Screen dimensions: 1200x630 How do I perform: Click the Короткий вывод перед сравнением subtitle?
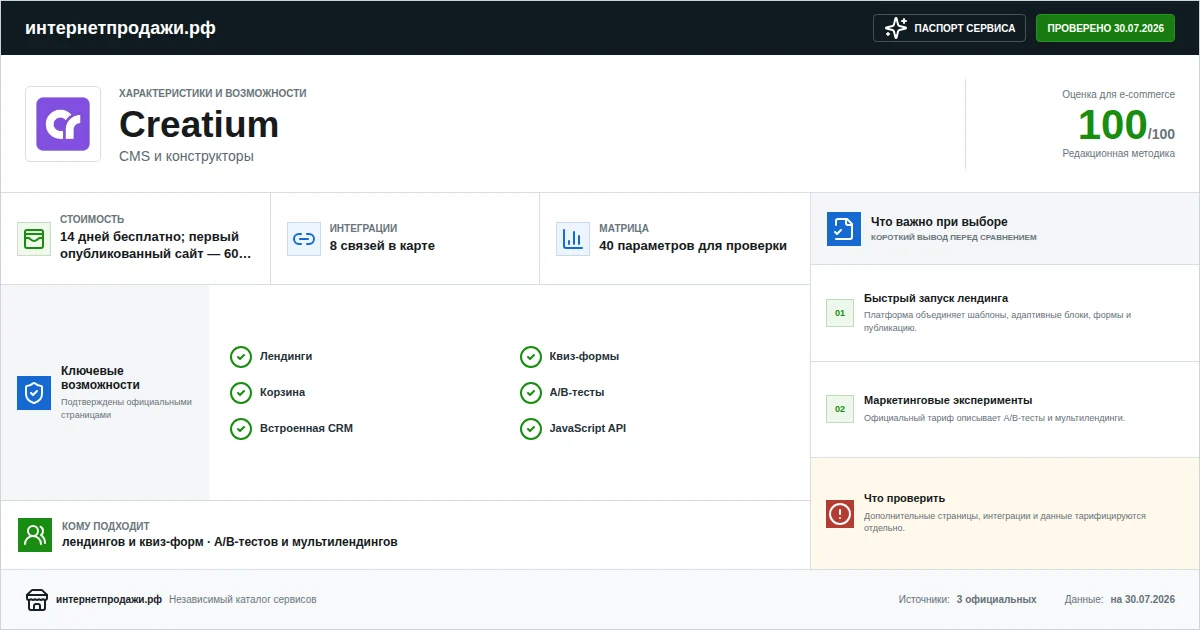point(954,238)
